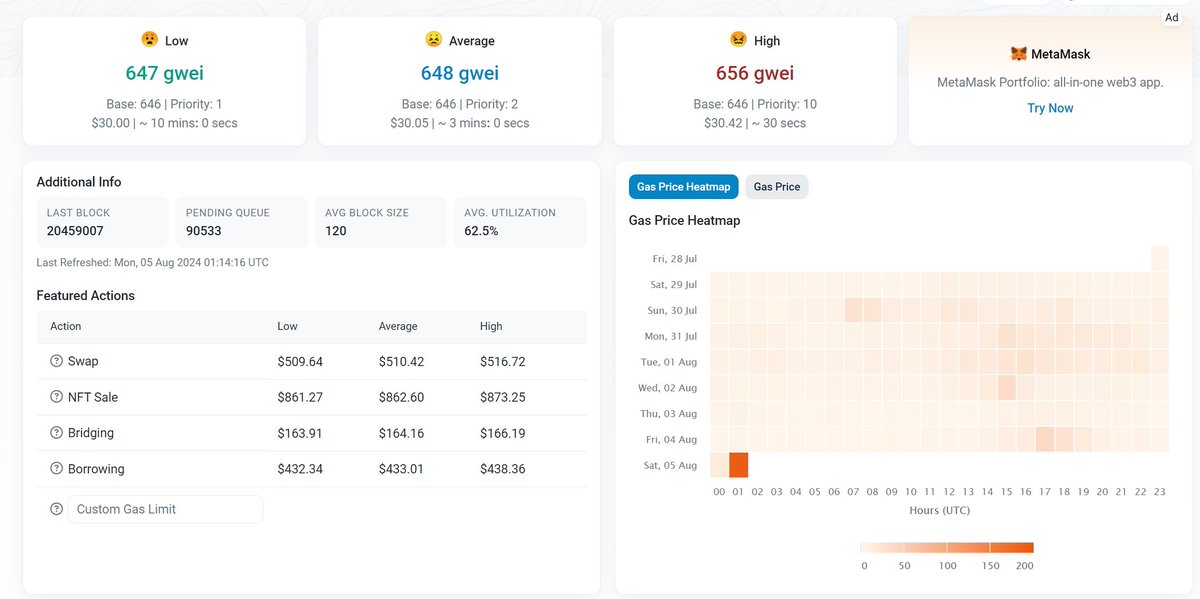This screenshot has width=1200, height=599.
Task: Click pending queue value 90533
Action: pyautogui.click(x=204, y=231)
